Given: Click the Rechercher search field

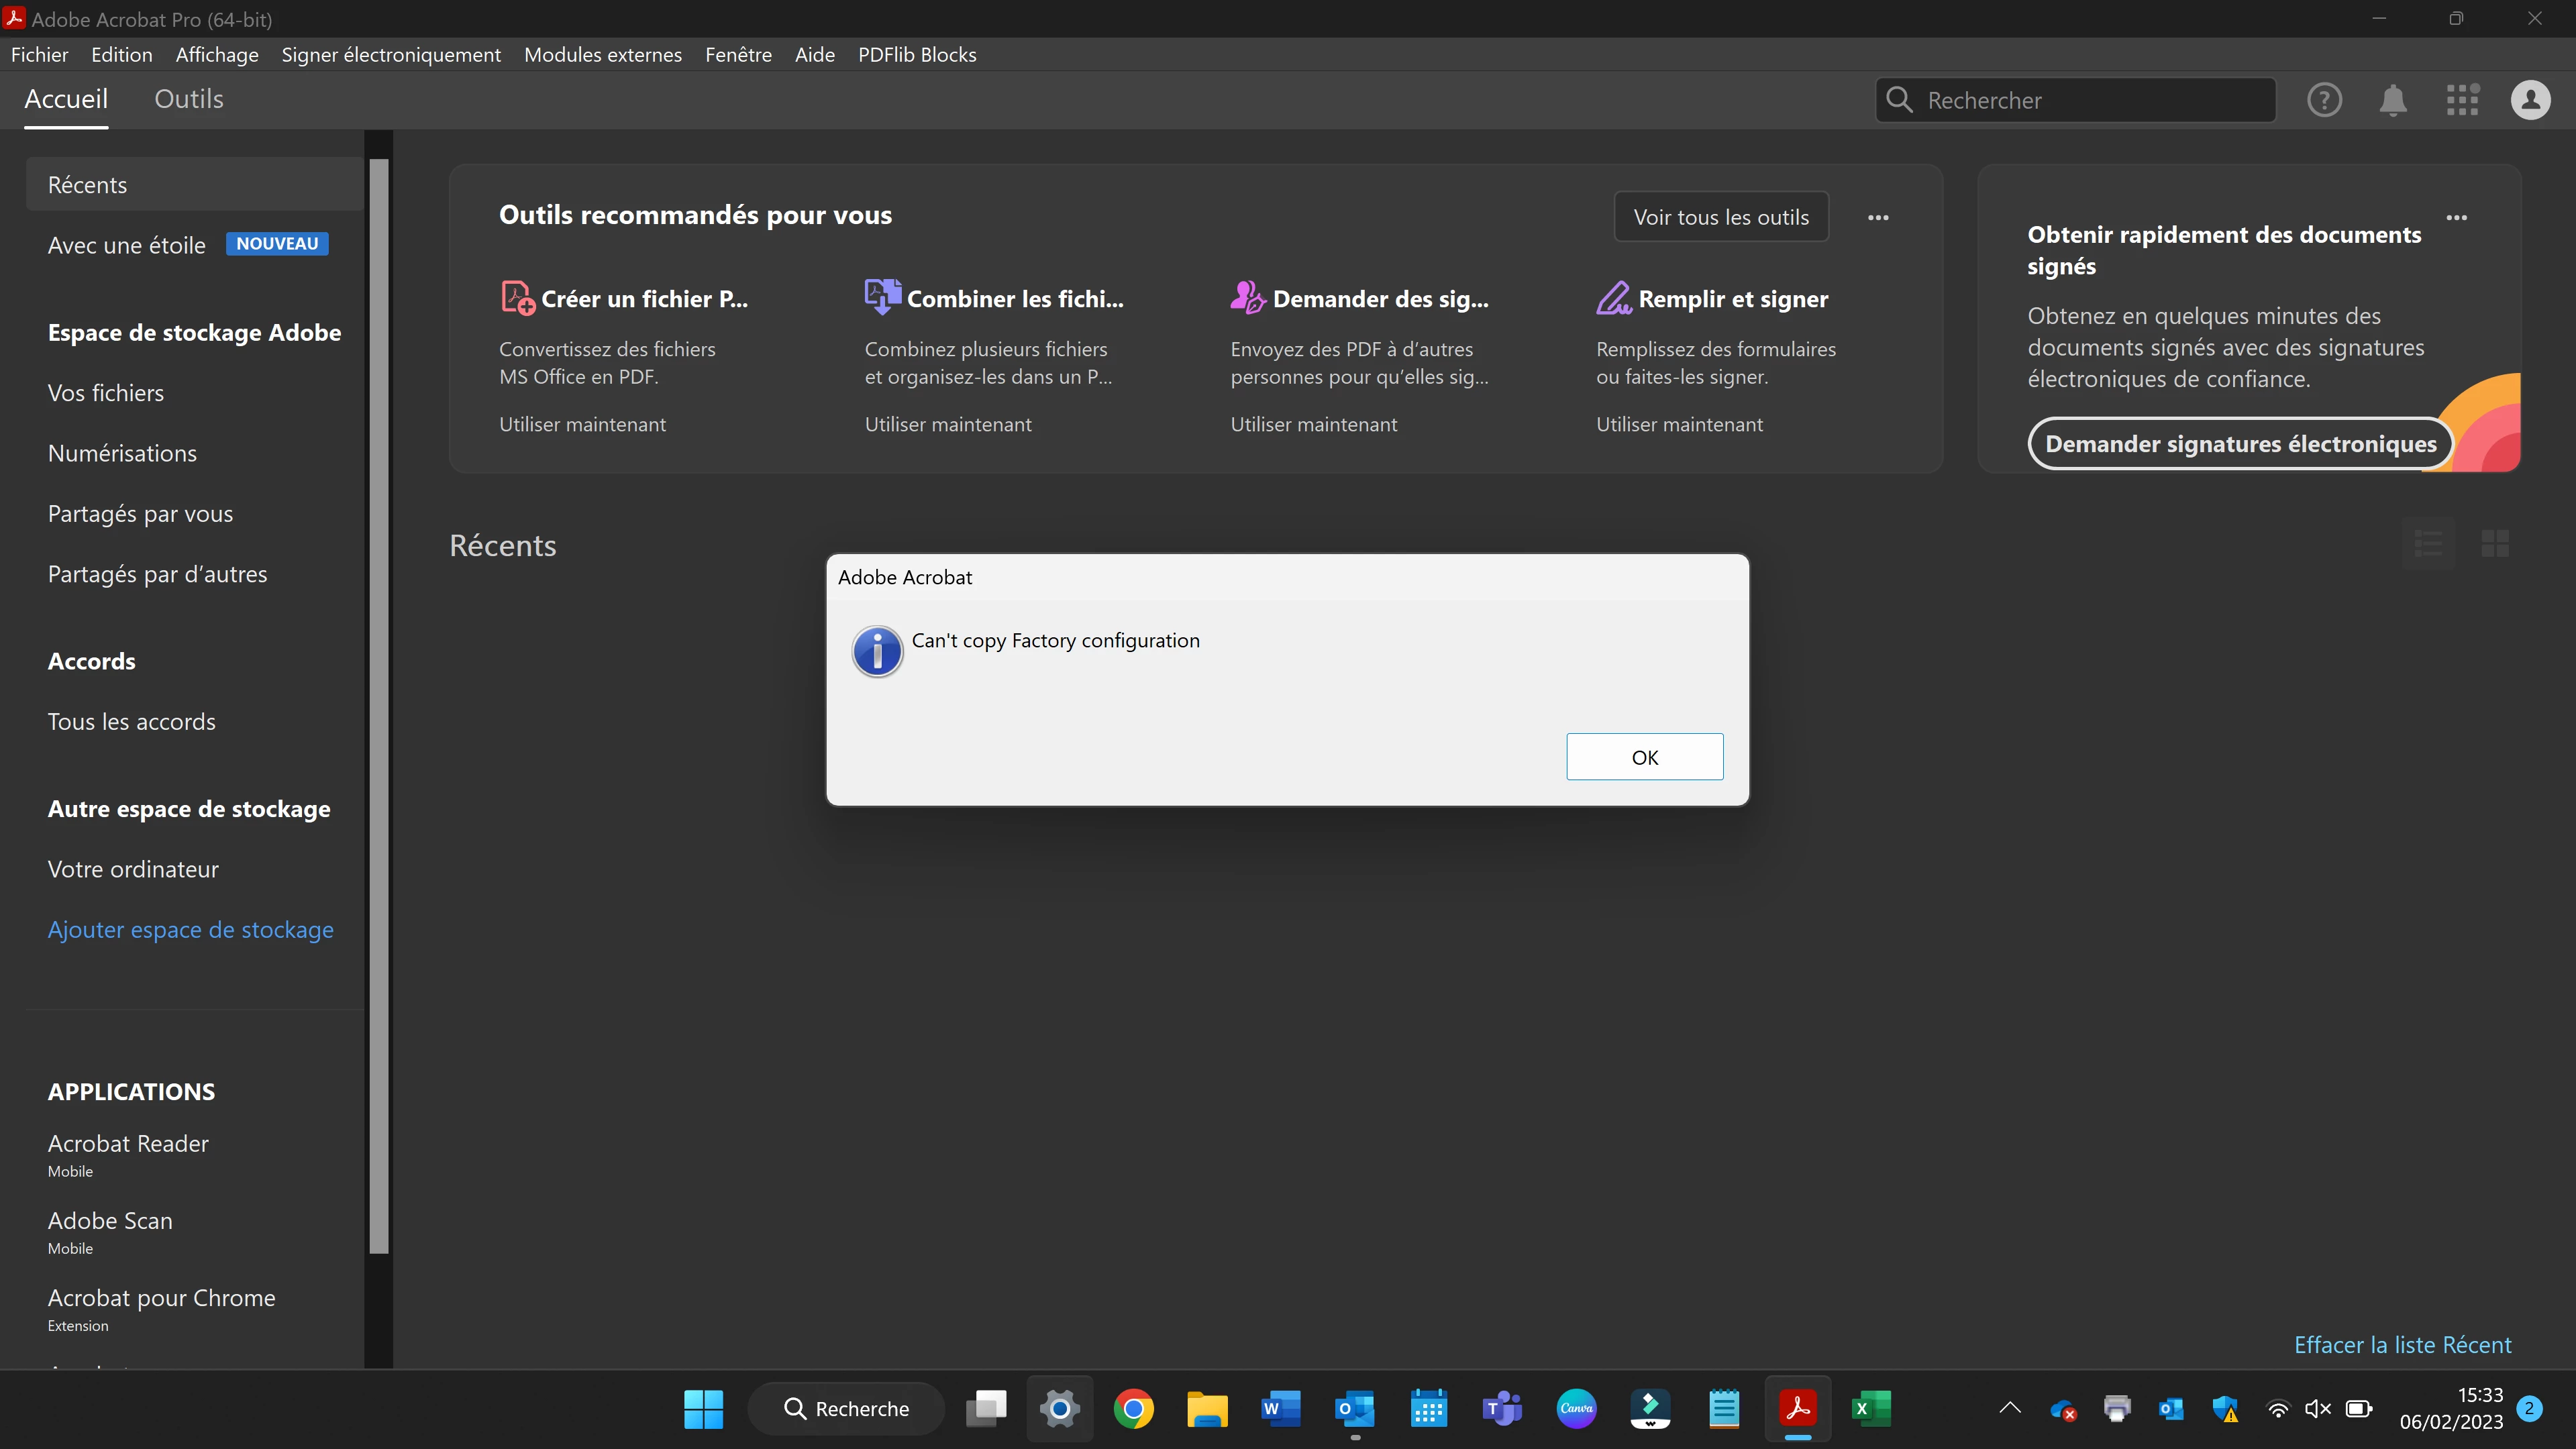Looking at the screenshot, I should [2090, 100].
